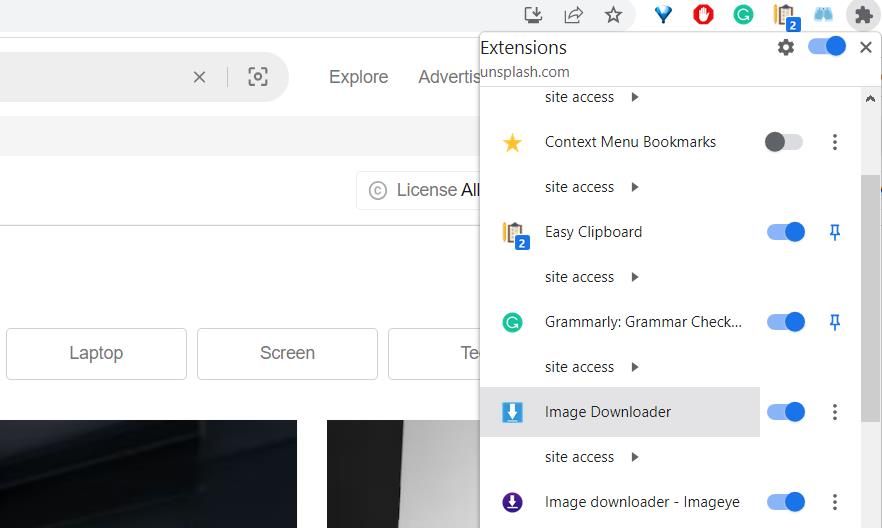
Task: Open more options for Context Menu Bookmarks
Action: pyautogui.click(x=835, y=142)
